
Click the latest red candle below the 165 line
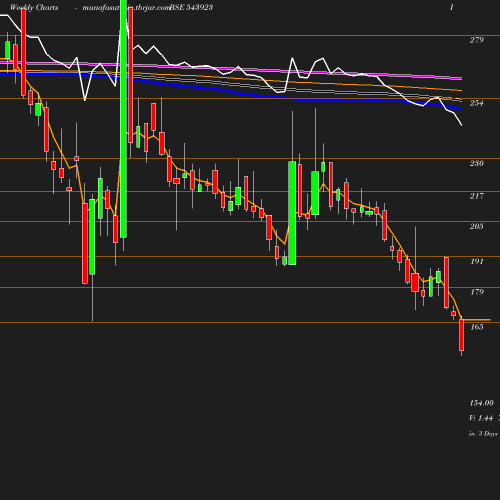462,335
